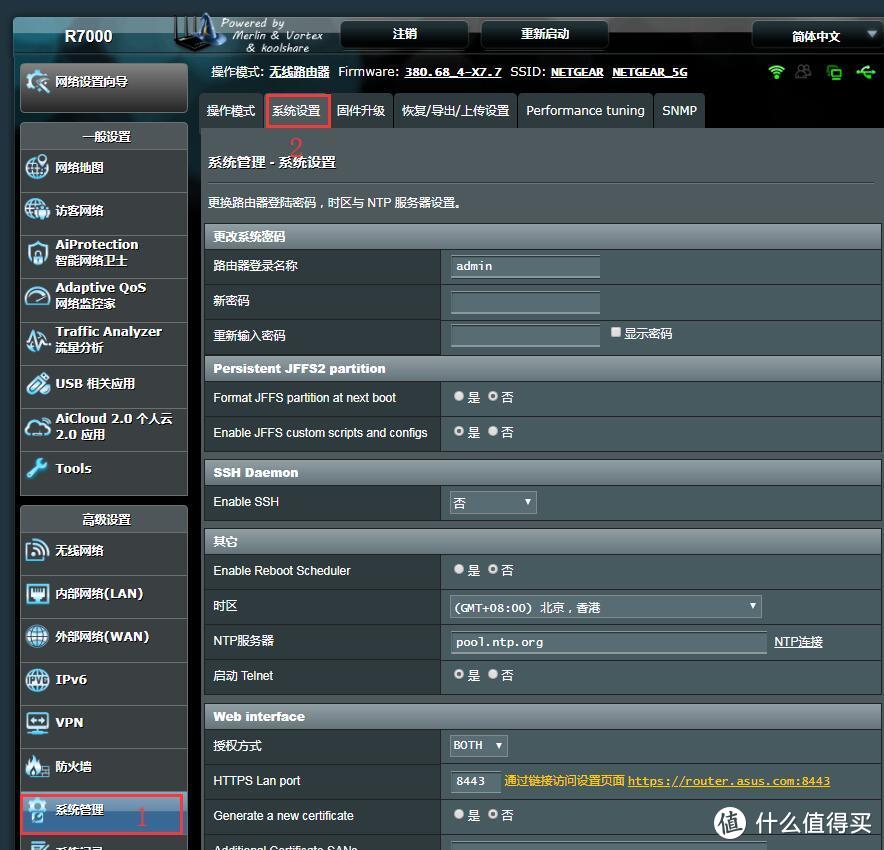Switch to the SNMP tab

[679, 111]
